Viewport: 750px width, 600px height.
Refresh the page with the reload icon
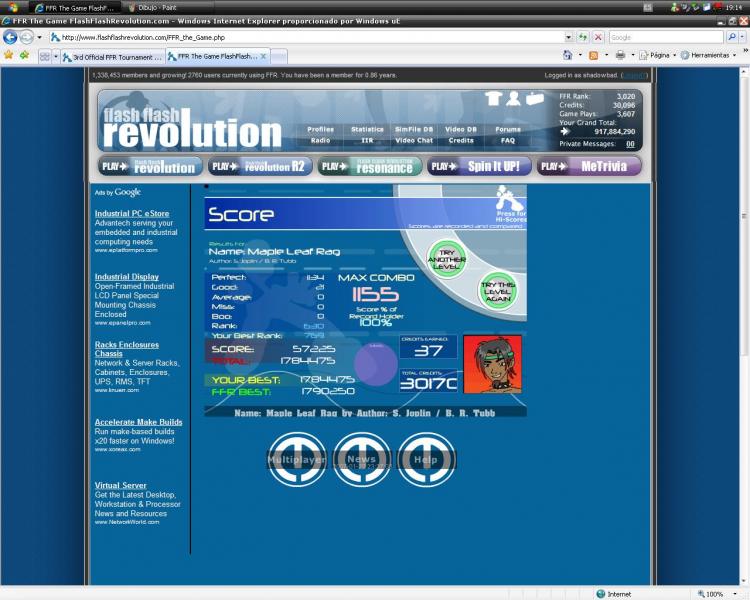pos(583,37)
